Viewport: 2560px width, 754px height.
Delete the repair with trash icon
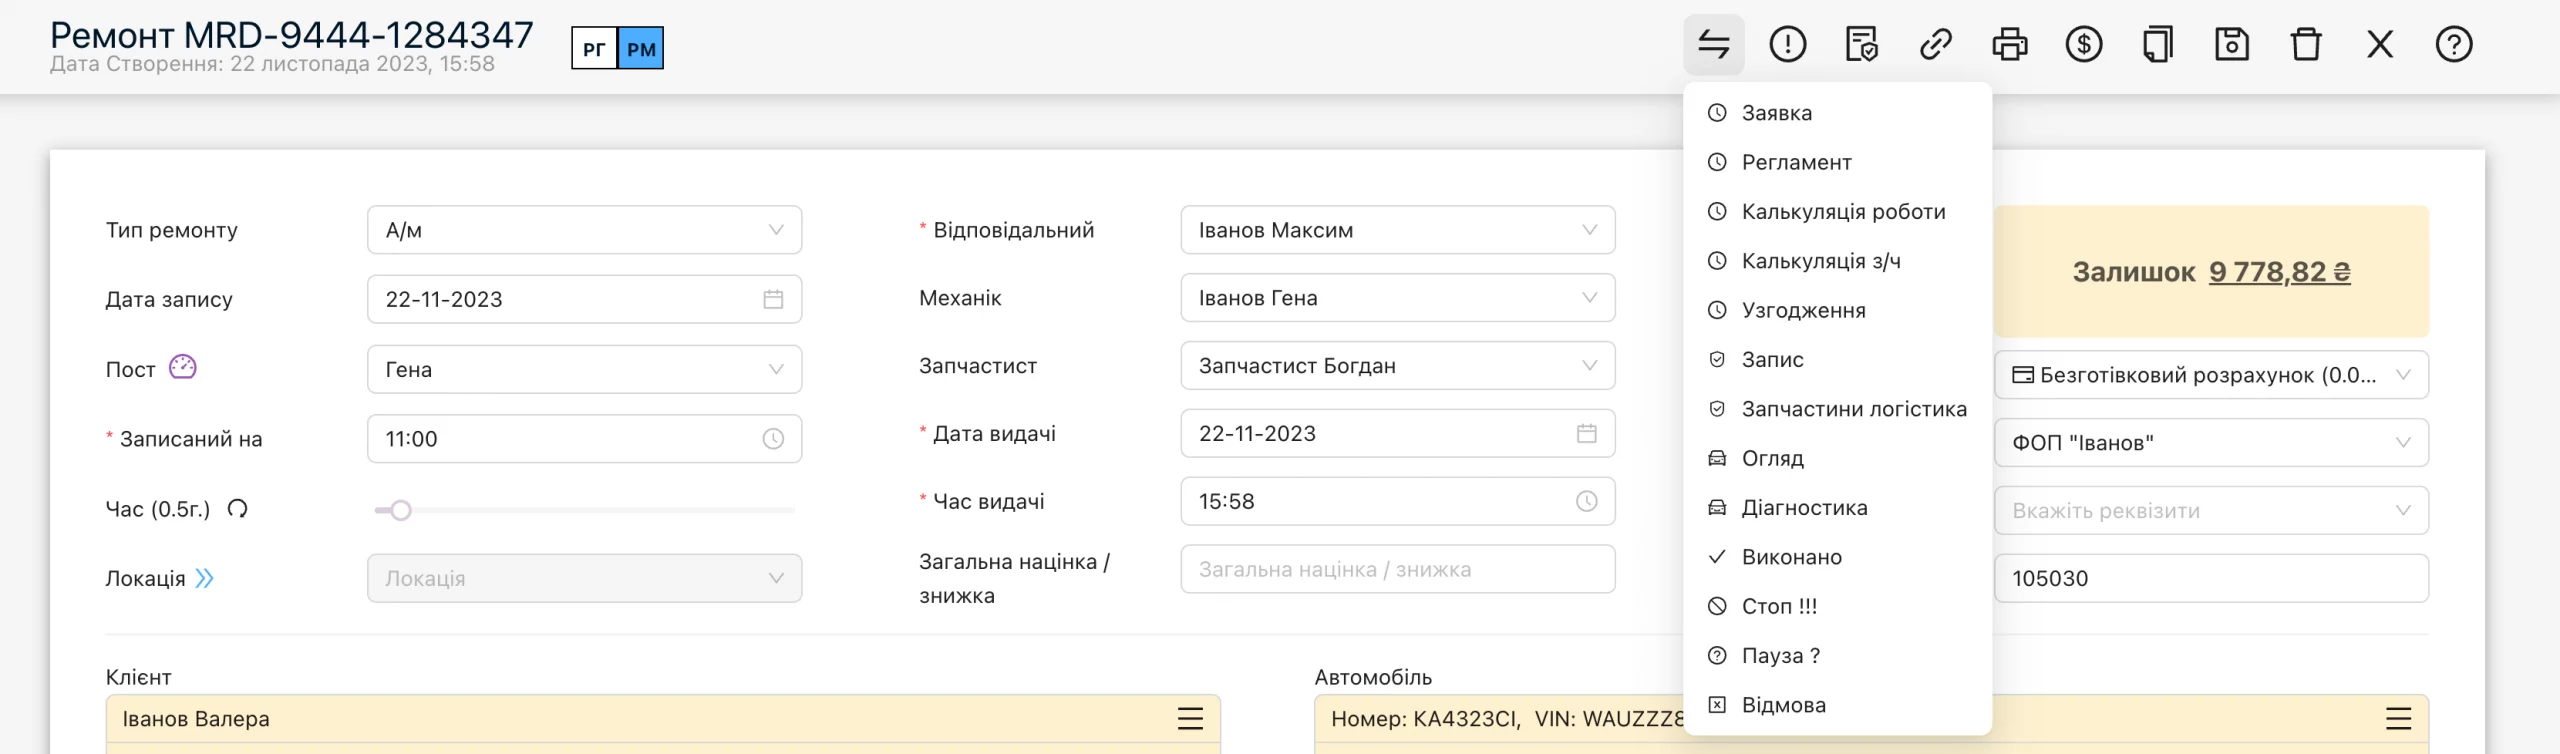(x=2305, y=44)
